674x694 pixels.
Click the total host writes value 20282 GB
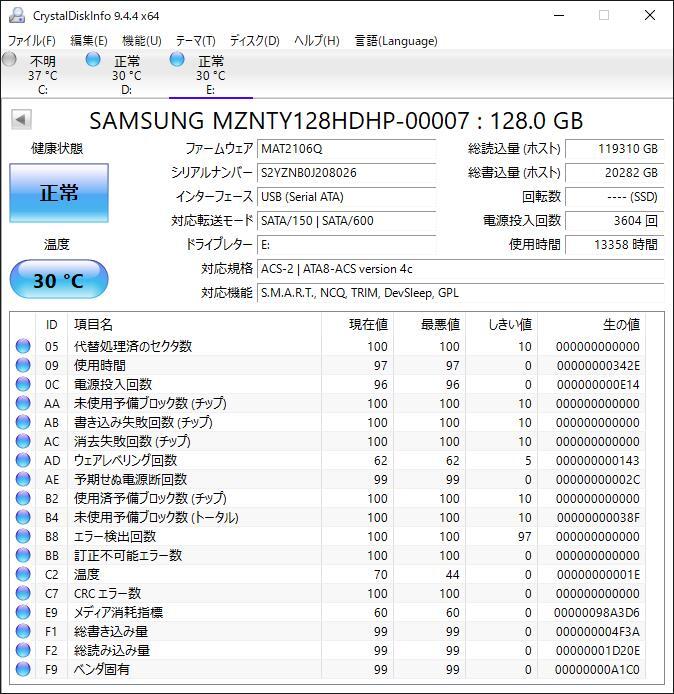point(615,173)
